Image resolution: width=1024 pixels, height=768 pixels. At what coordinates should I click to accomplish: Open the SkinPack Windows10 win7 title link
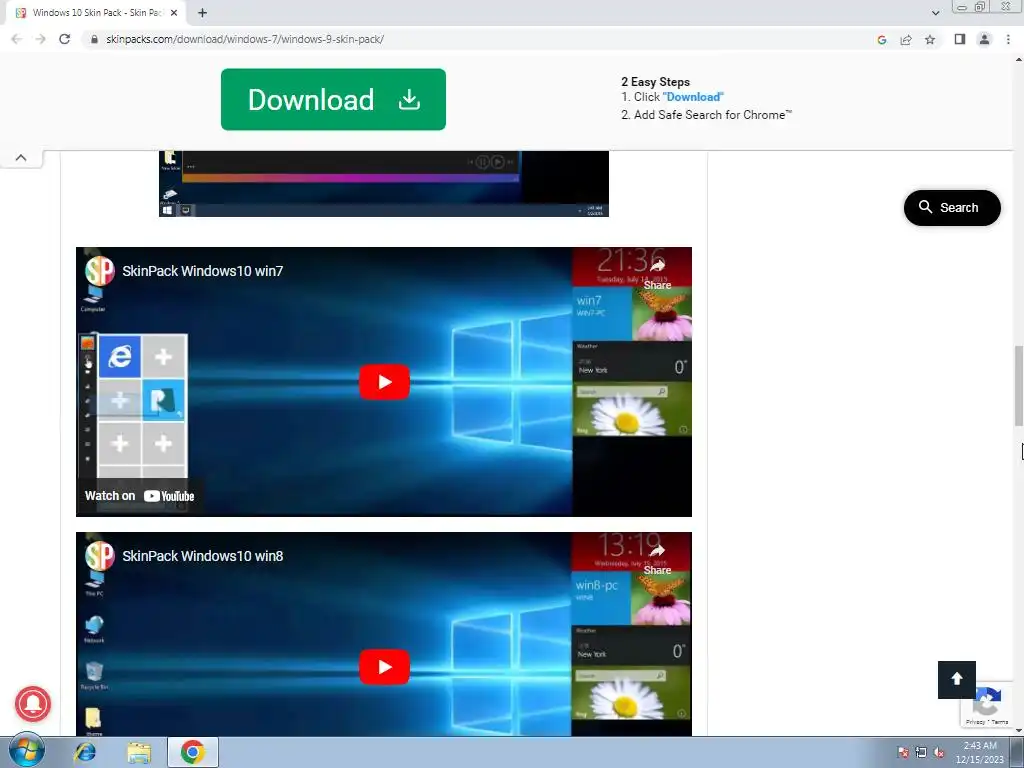pyautogui.click(x=202, y=271)
